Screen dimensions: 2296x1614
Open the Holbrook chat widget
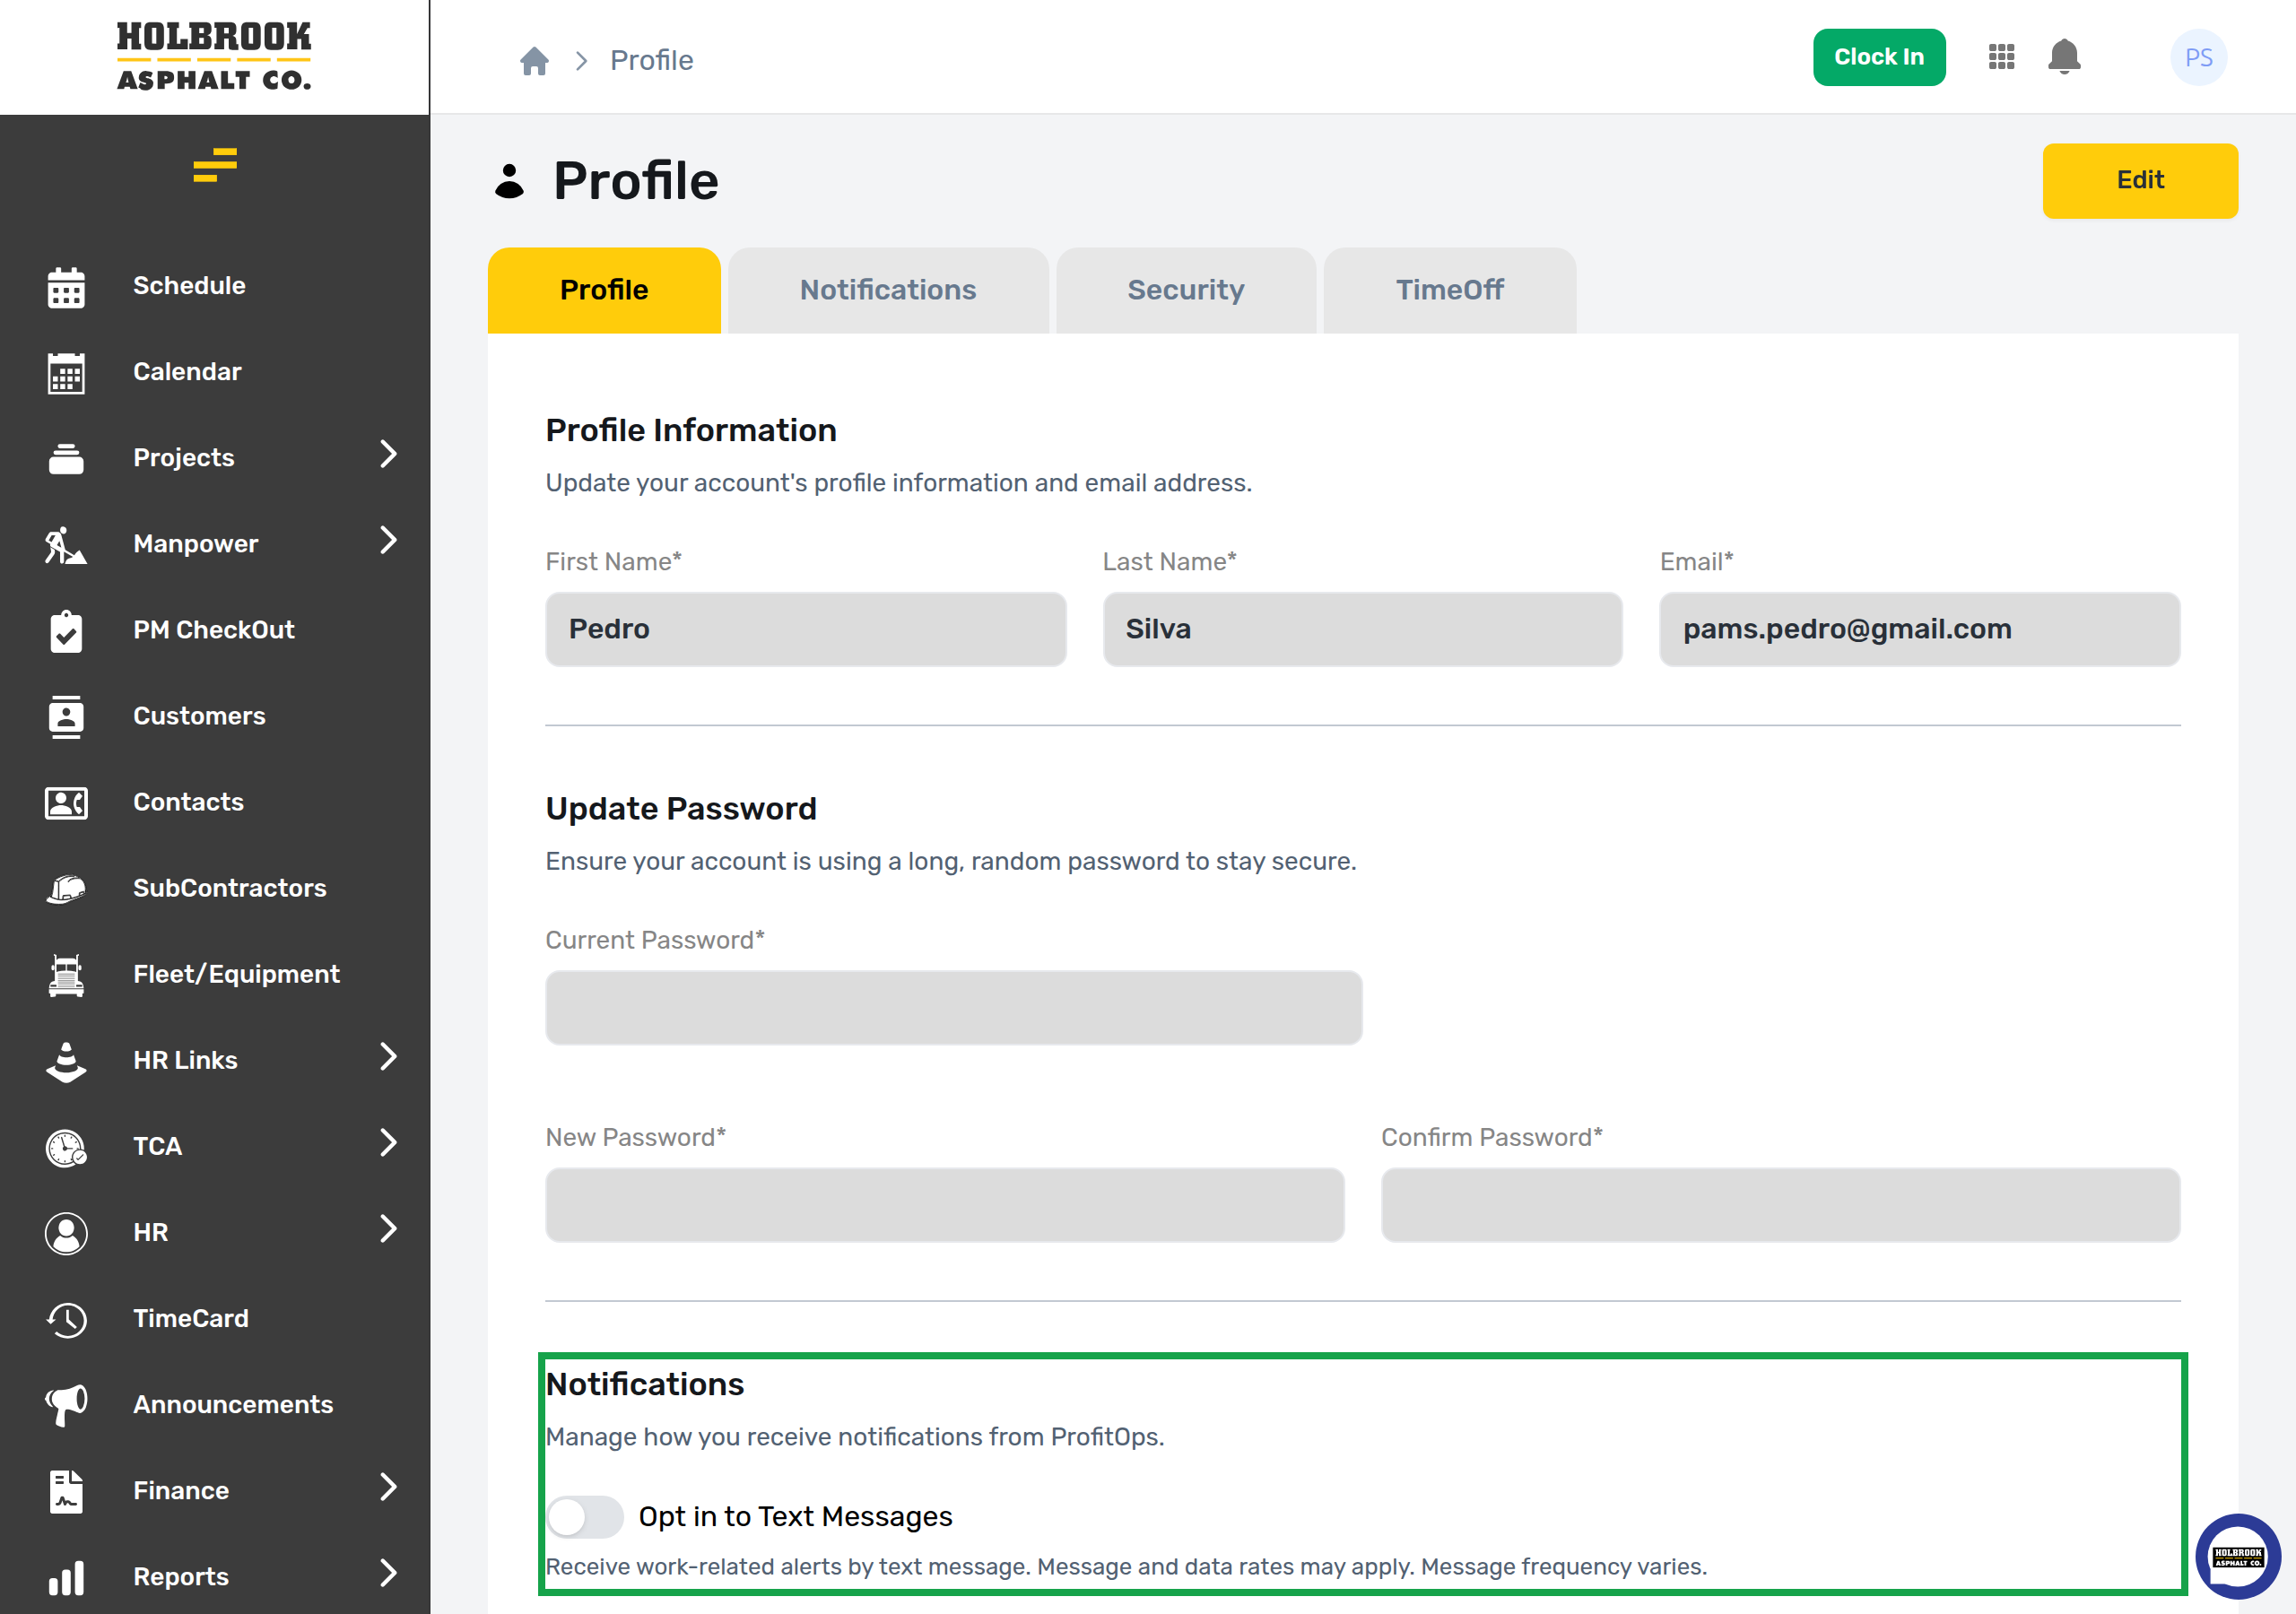[2238, 1557]
